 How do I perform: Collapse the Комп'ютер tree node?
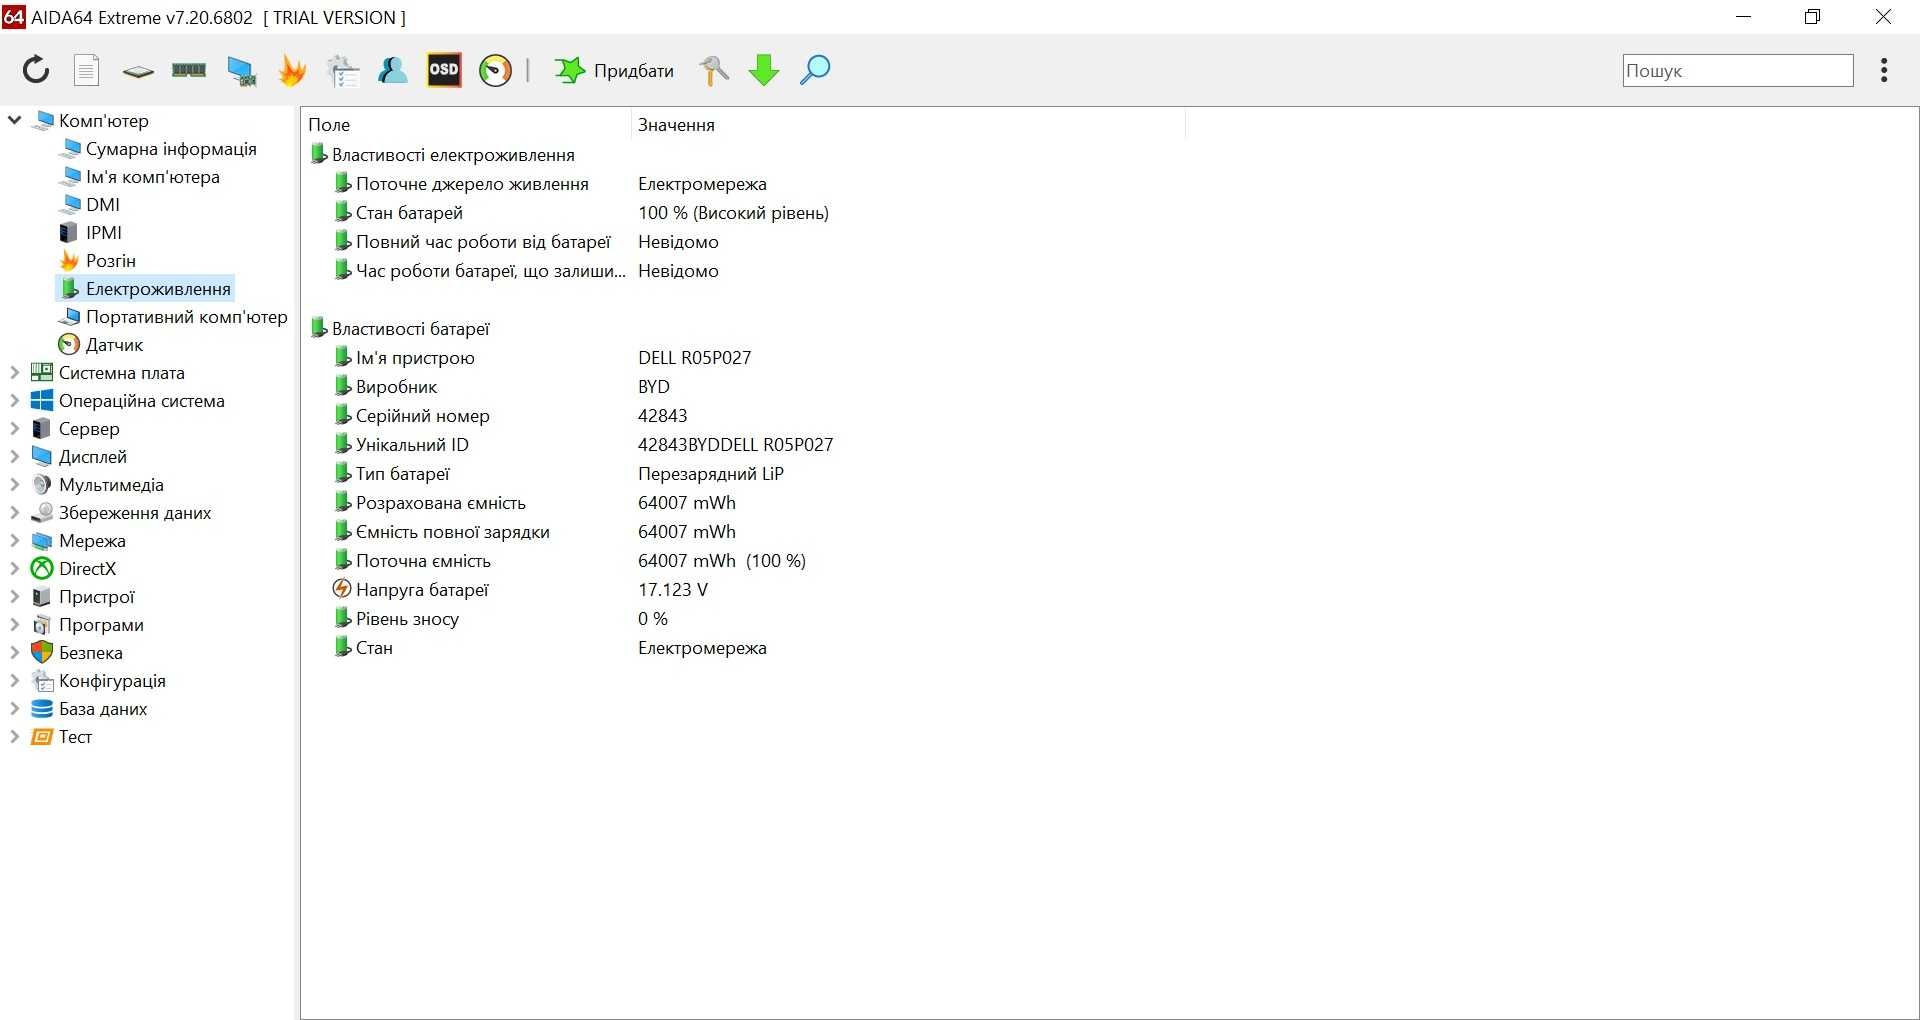(15, 121)
